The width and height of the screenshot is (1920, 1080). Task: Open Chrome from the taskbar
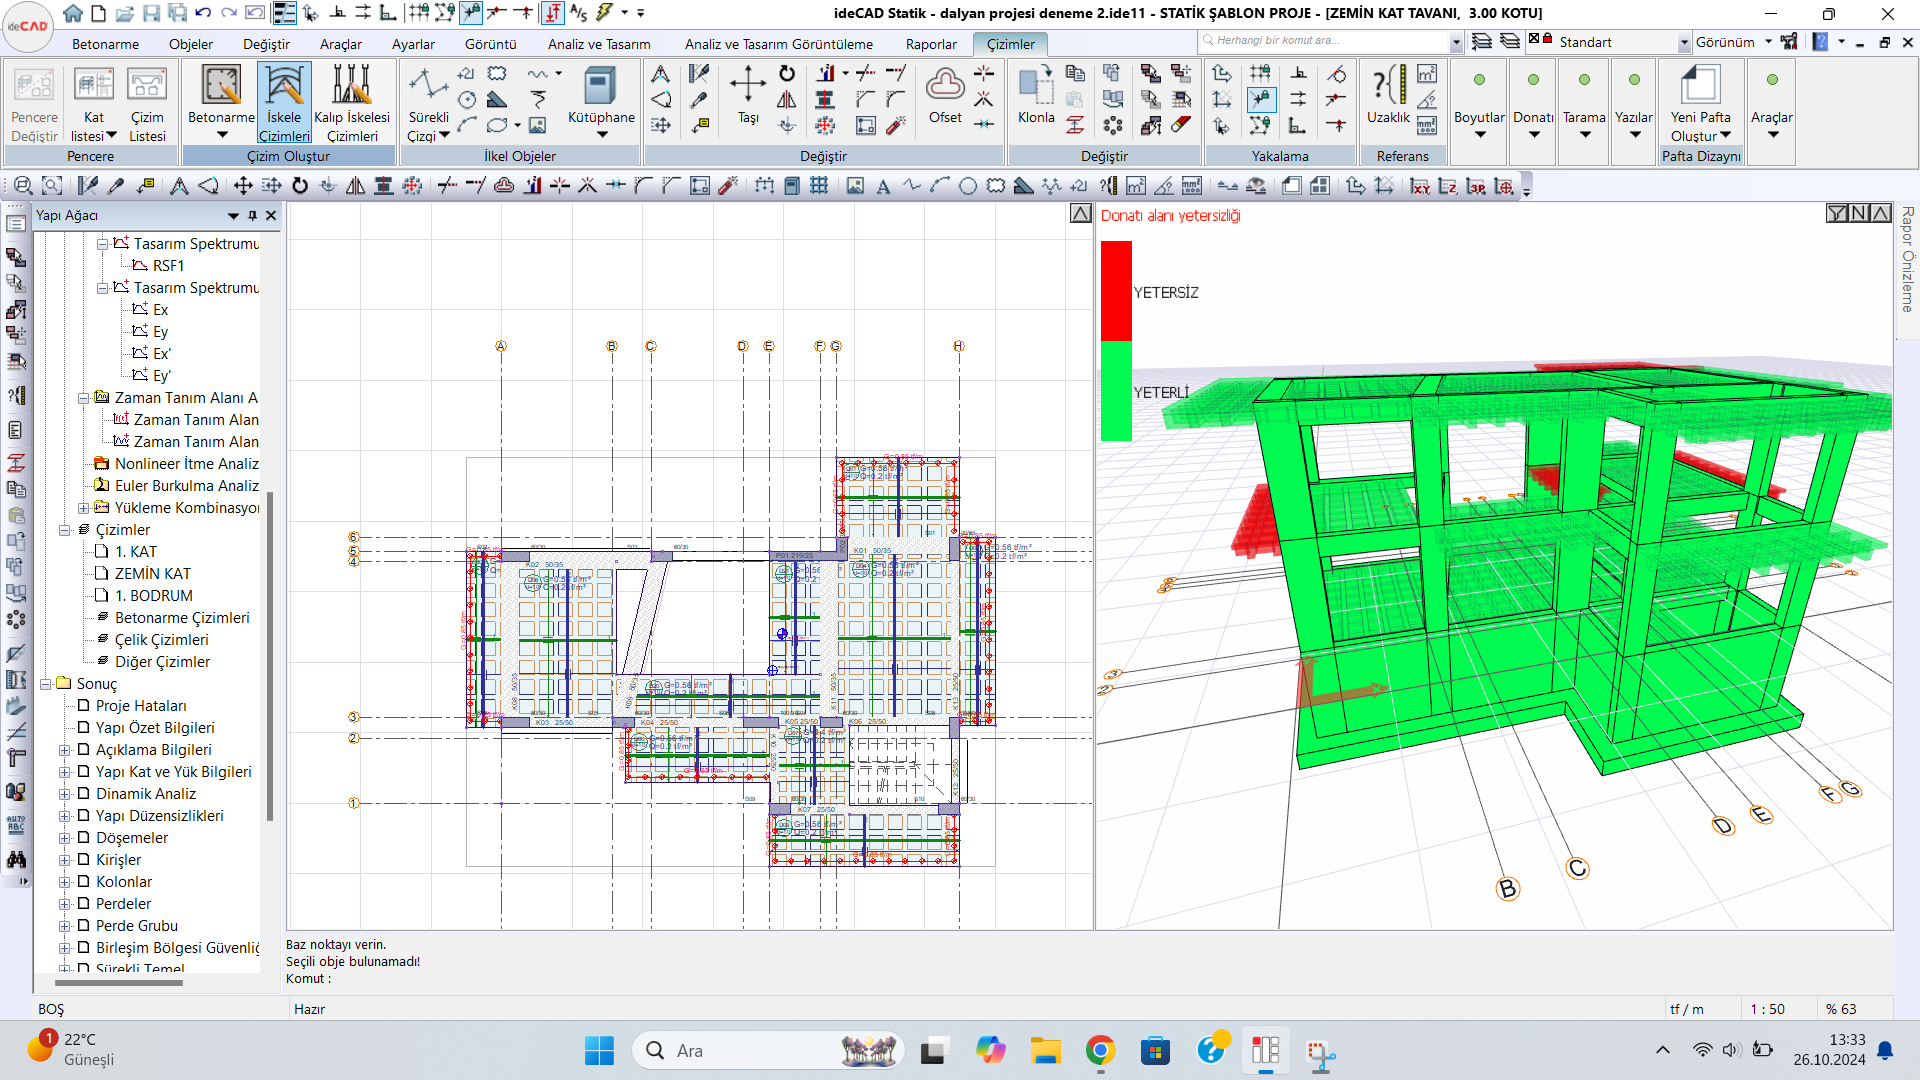tap(1100, 1051)
